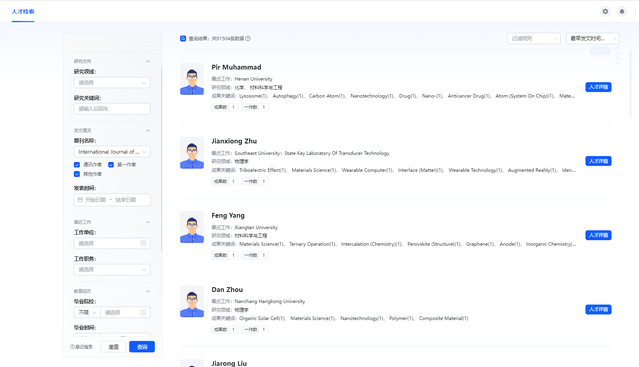
Task: Focus the 研究关键词 input field
Action: [x=112, y=109]
